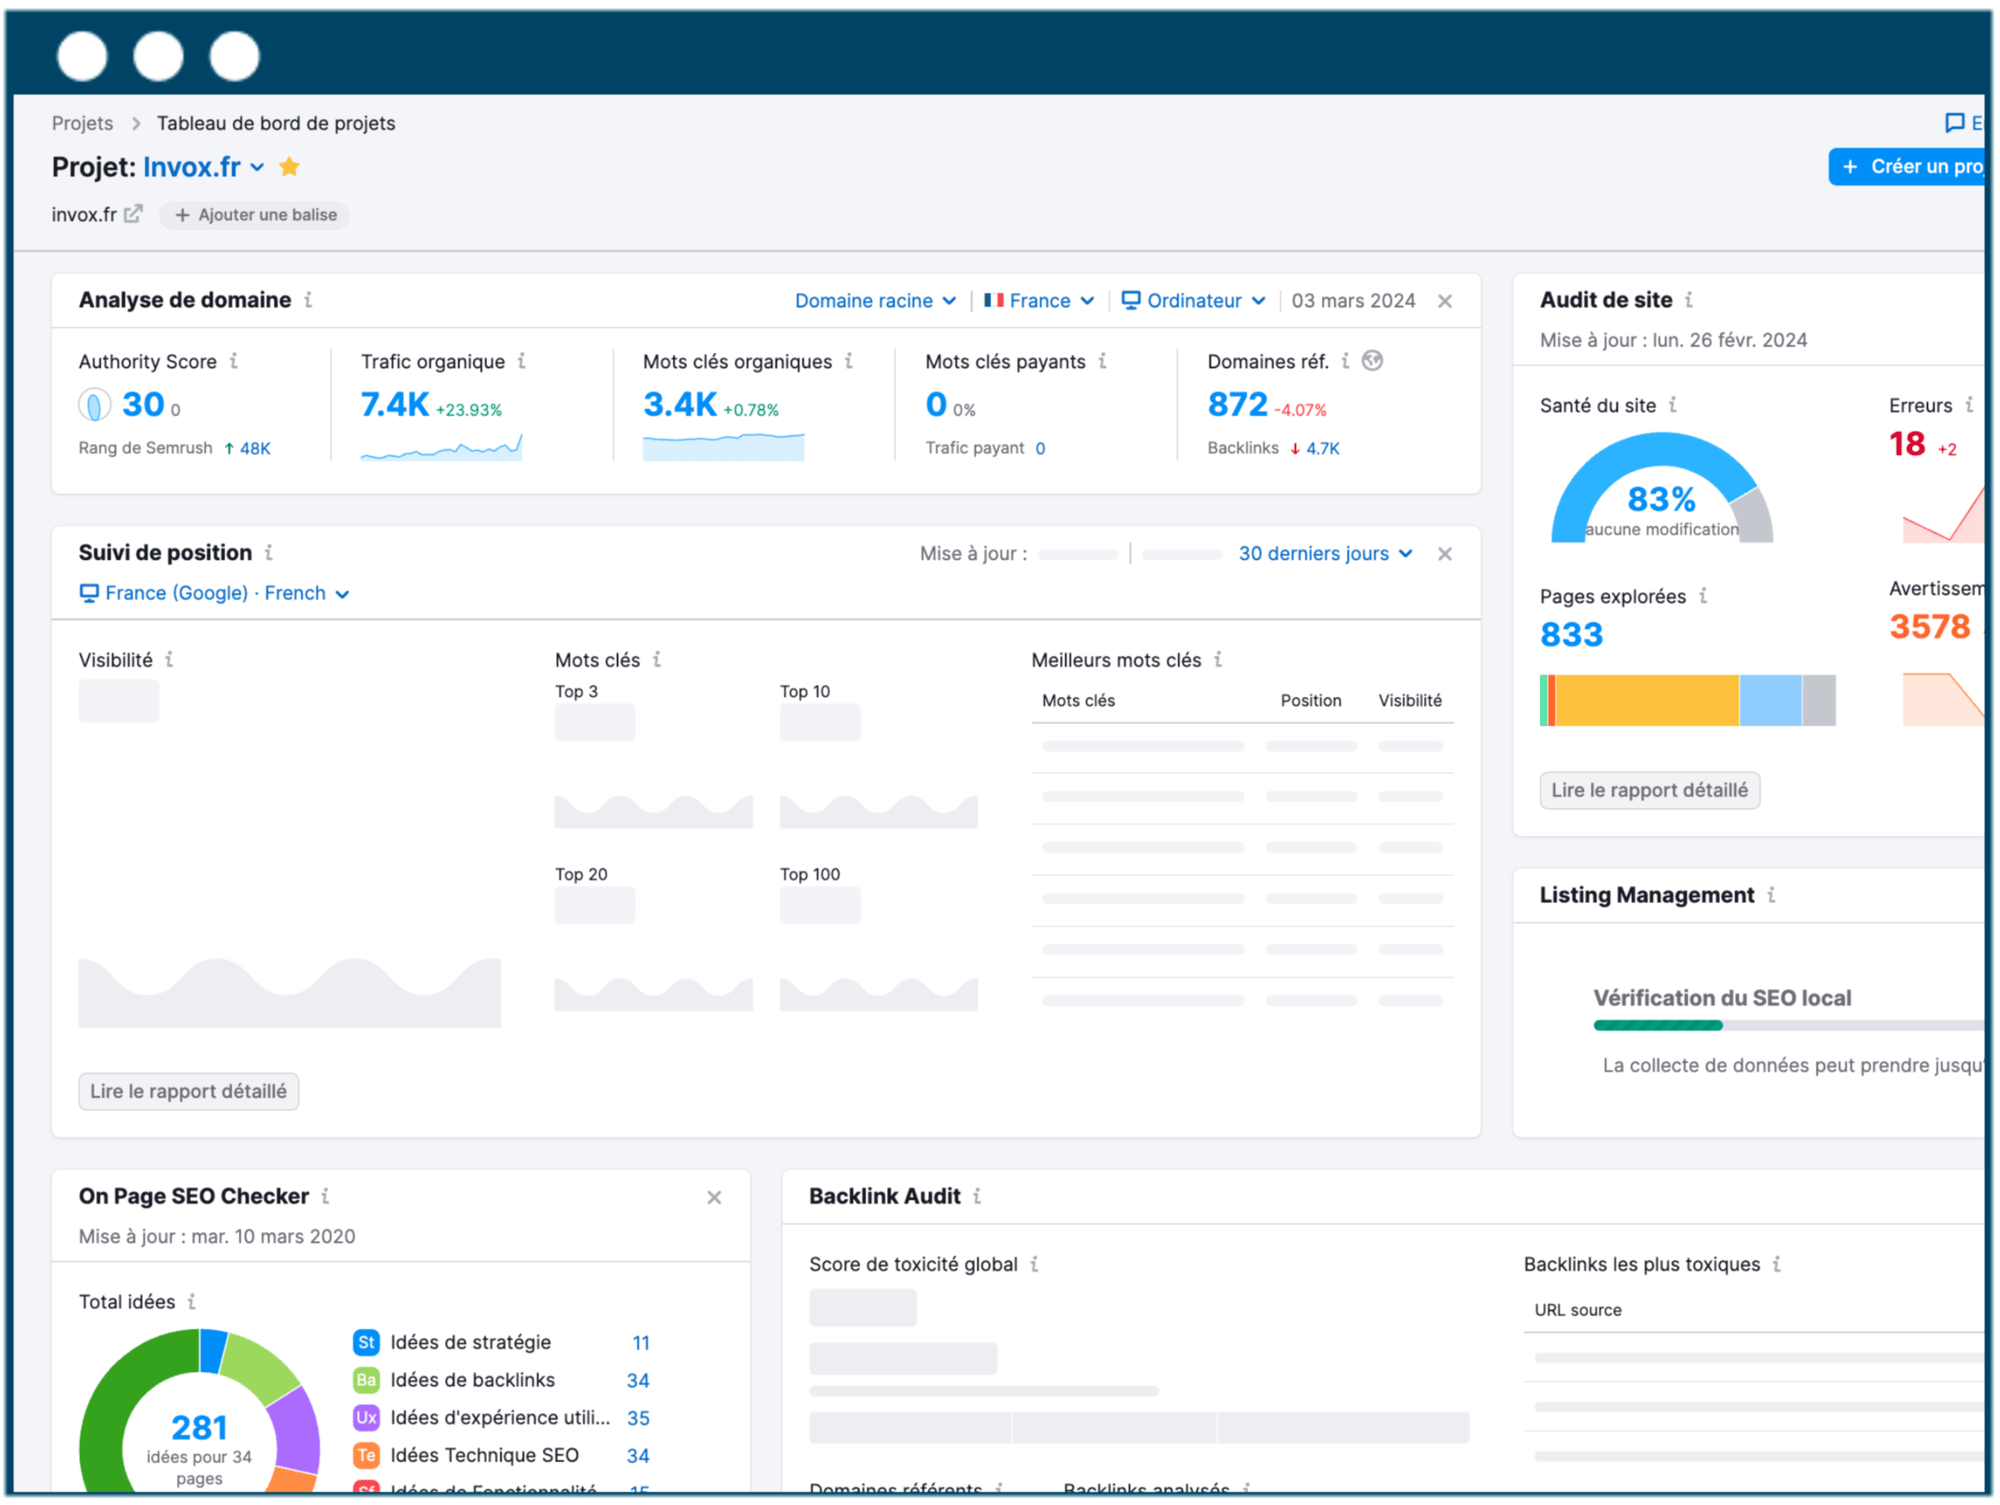The height and width of the screenshot is (1505, 2000).
Task: Click info icon beside Suivi de position
Action: 269,552
